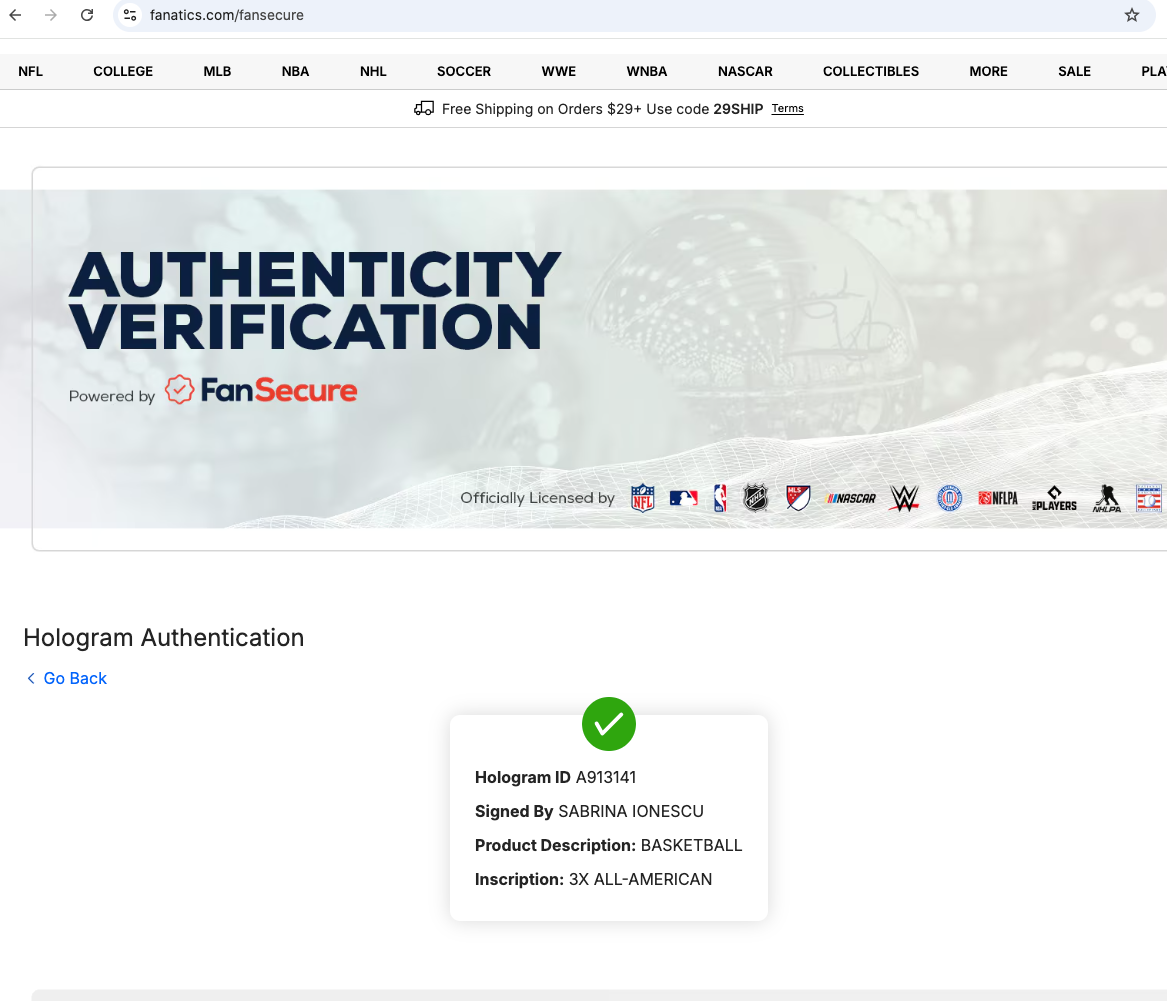1167x1001 pixels.
Task: Click the FanSecure logo
Action: point(260,390)
